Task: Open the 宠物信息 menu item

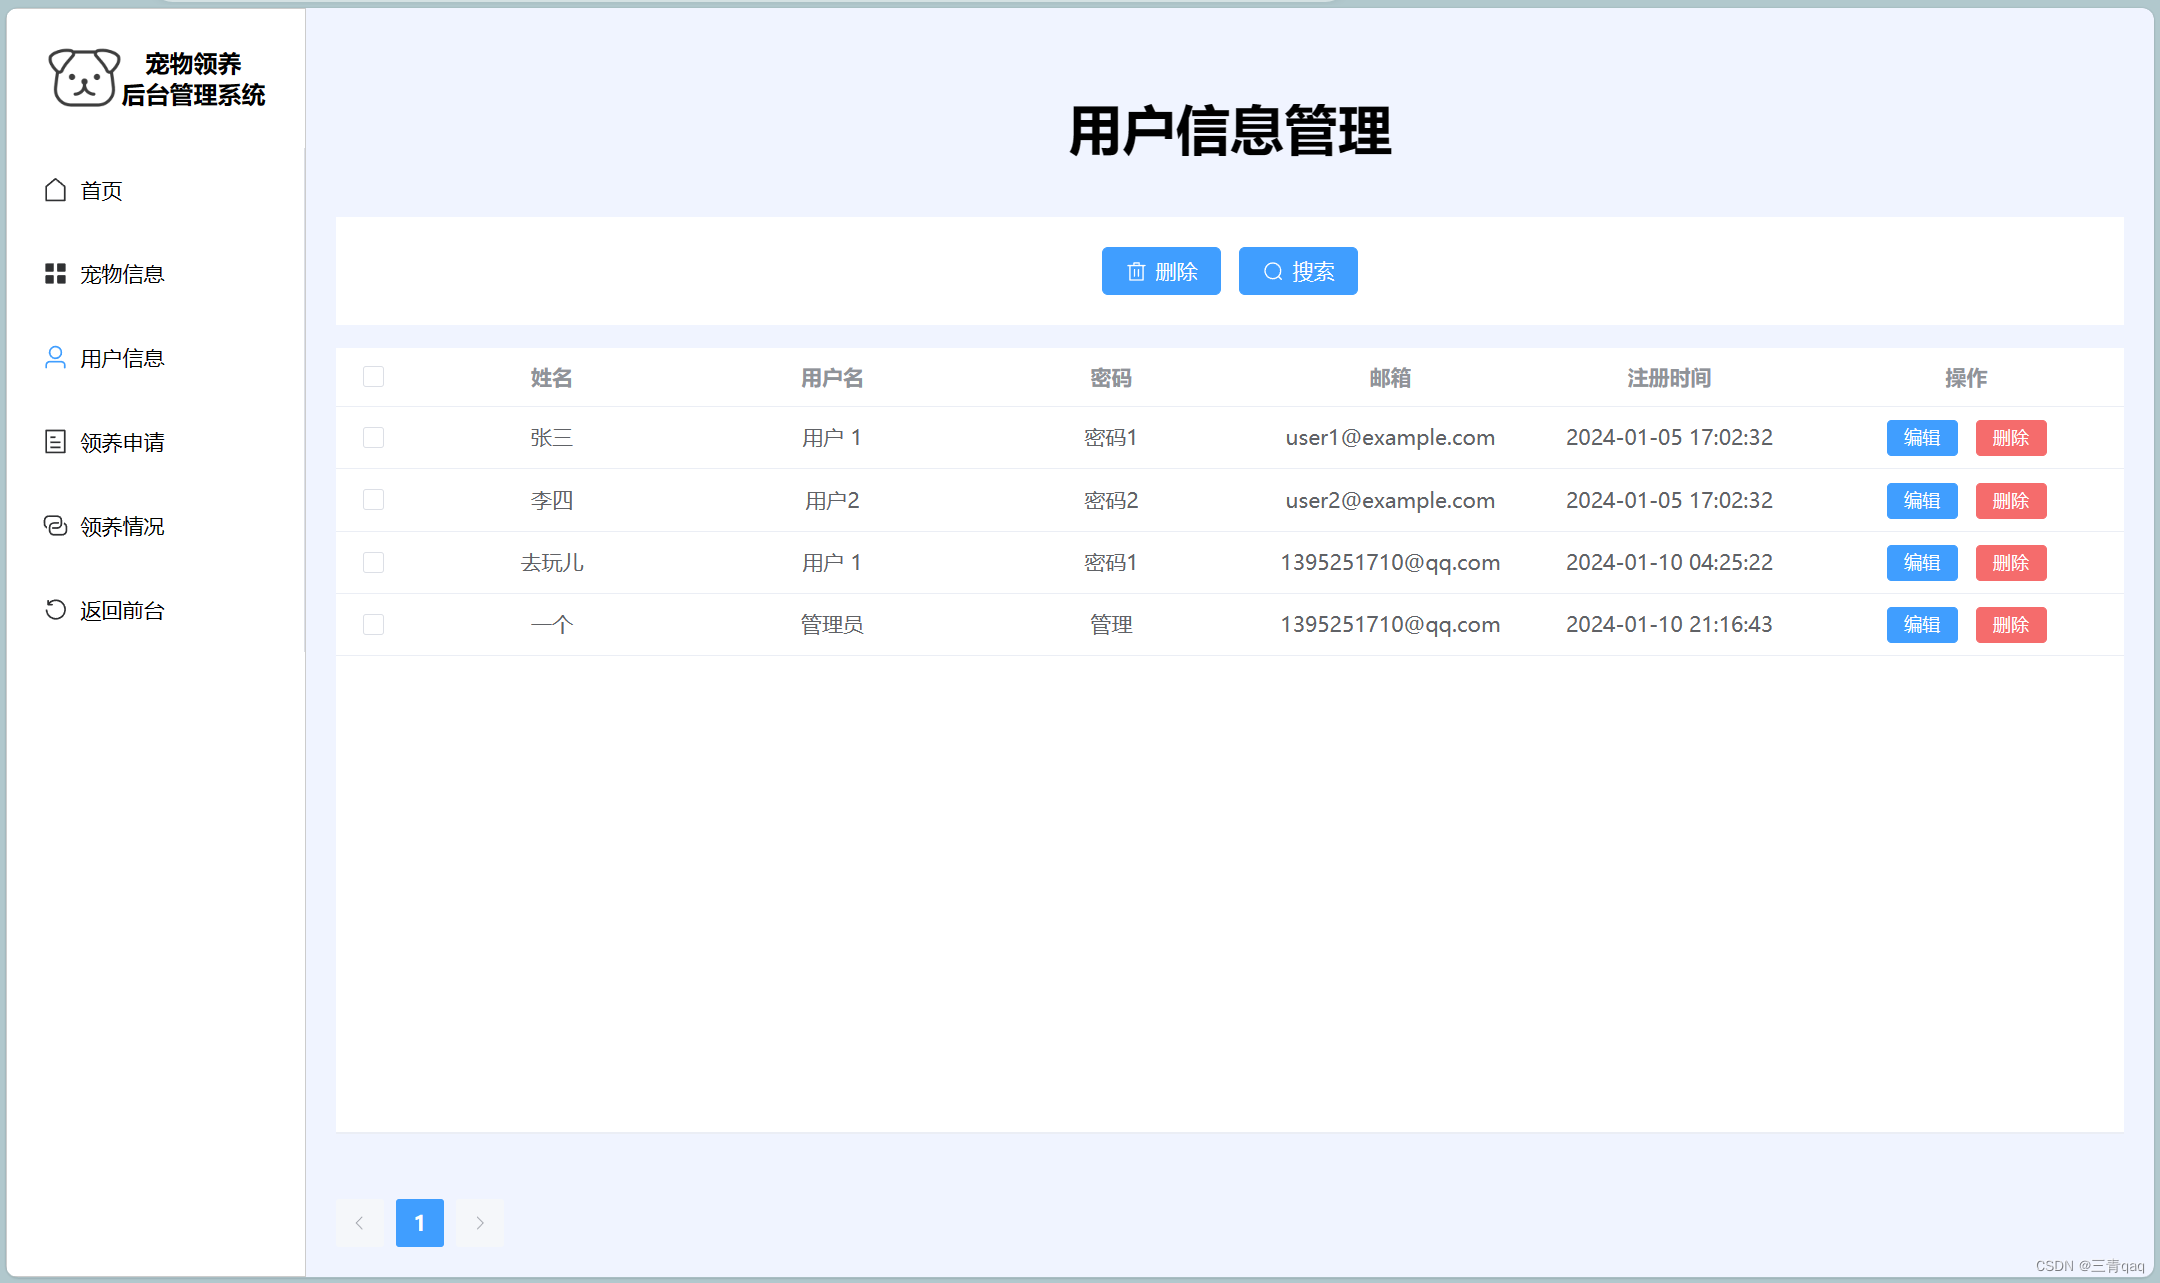Action: (121, 274)
